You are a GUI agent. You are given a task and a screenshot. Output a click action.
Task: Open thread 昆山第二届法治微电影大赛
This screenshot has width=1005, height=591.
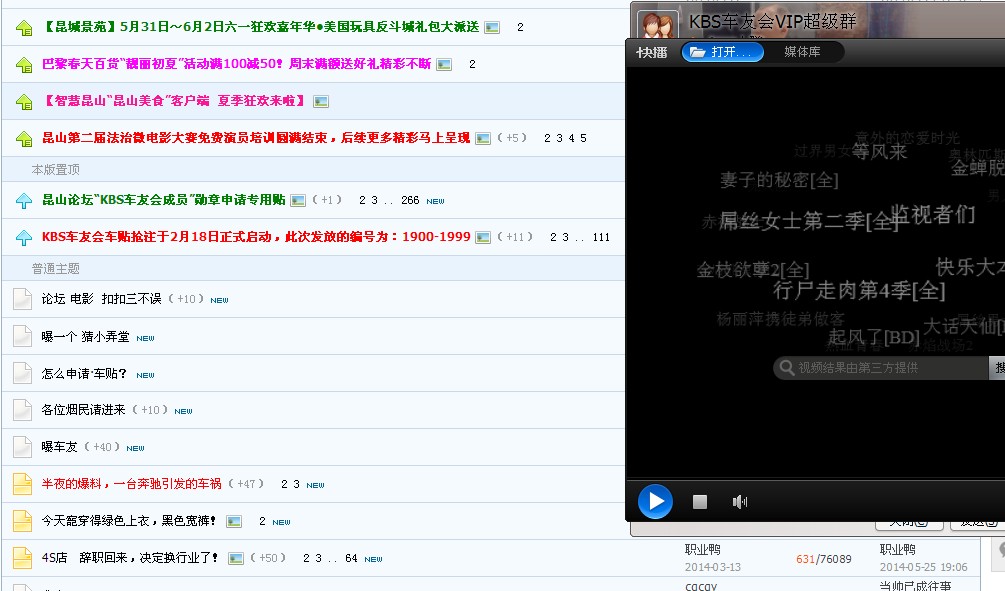[256, 138]
